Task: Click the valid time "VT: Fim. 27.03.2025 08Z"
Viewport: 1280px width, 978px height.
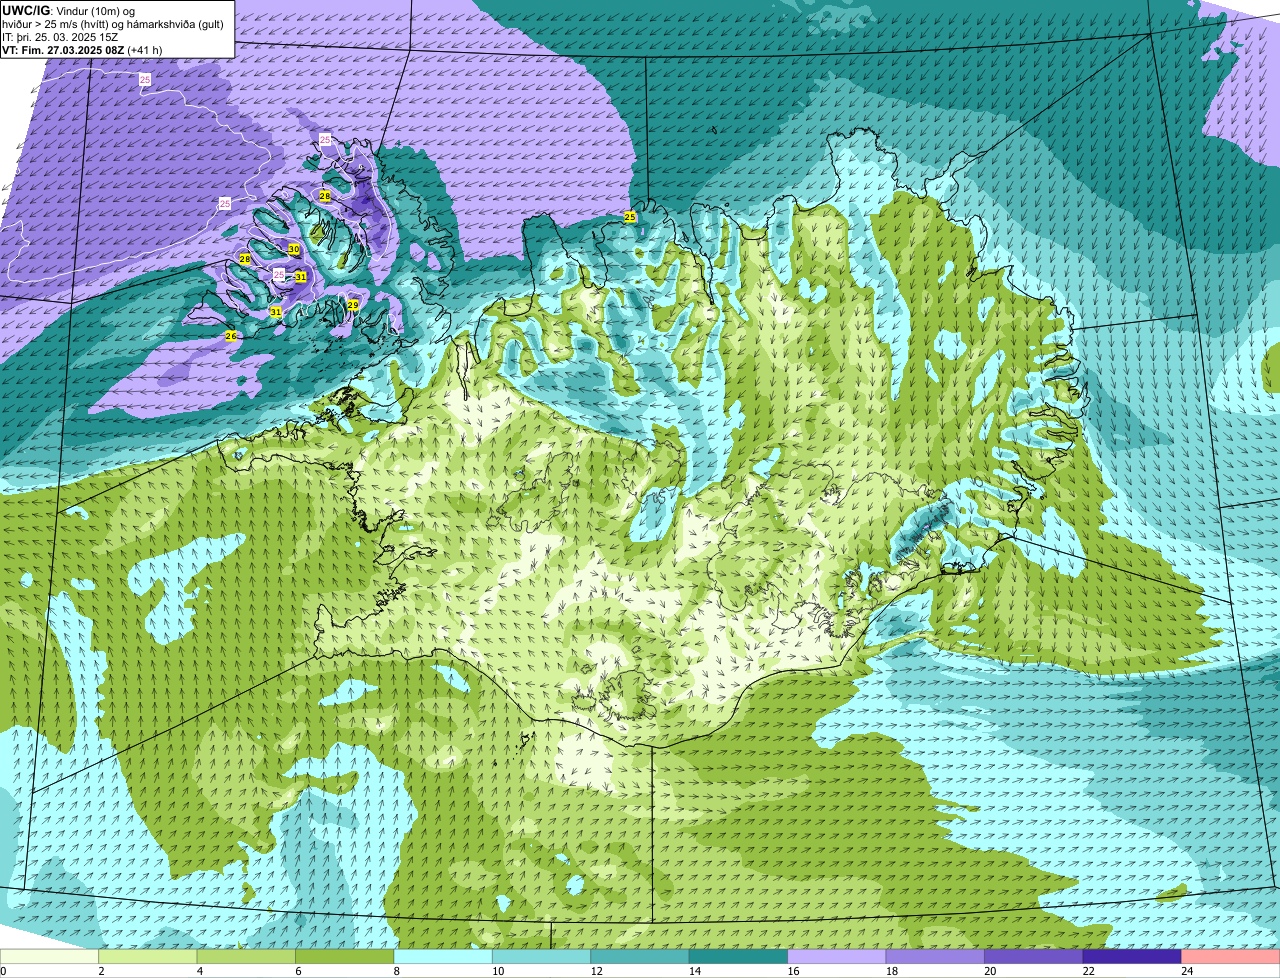Action: (x=65, y=50)
